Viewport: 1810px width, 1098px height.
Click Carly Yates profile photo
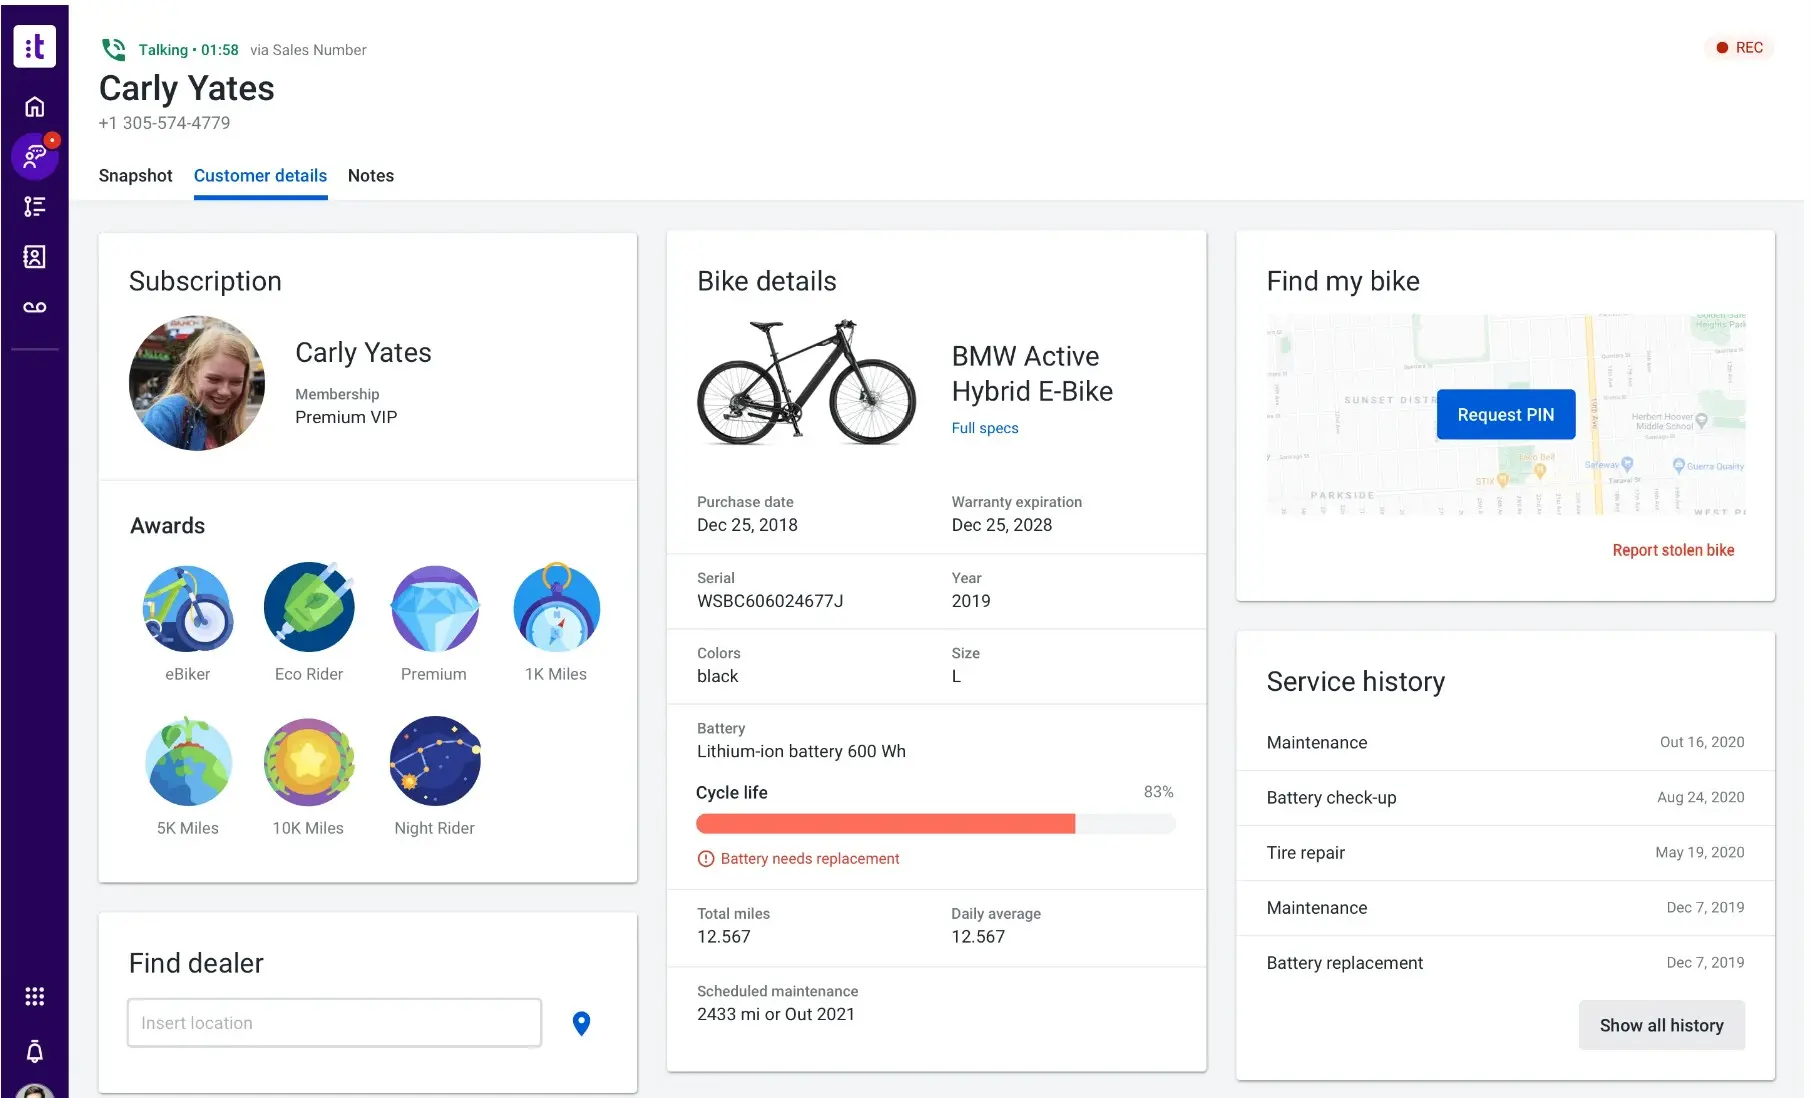(197, 383)
